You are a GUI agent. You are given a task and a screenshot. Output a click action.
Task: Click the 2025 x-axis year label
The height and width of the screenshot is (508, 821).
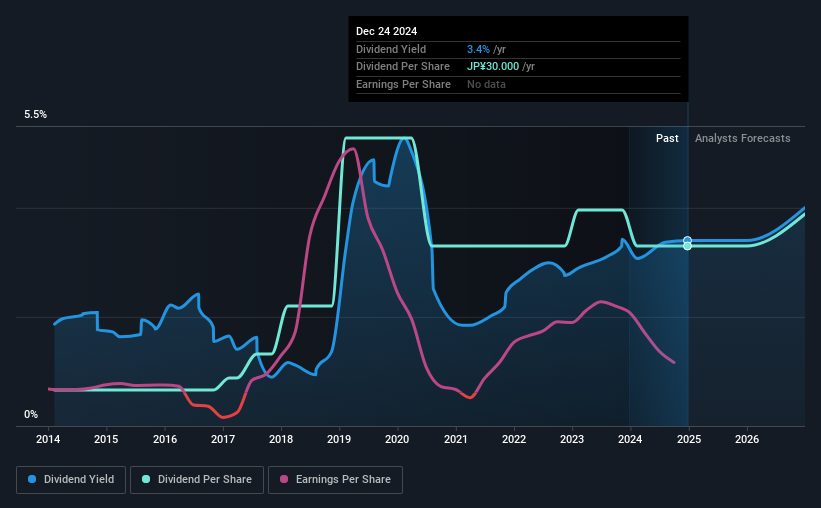(689, 439)
